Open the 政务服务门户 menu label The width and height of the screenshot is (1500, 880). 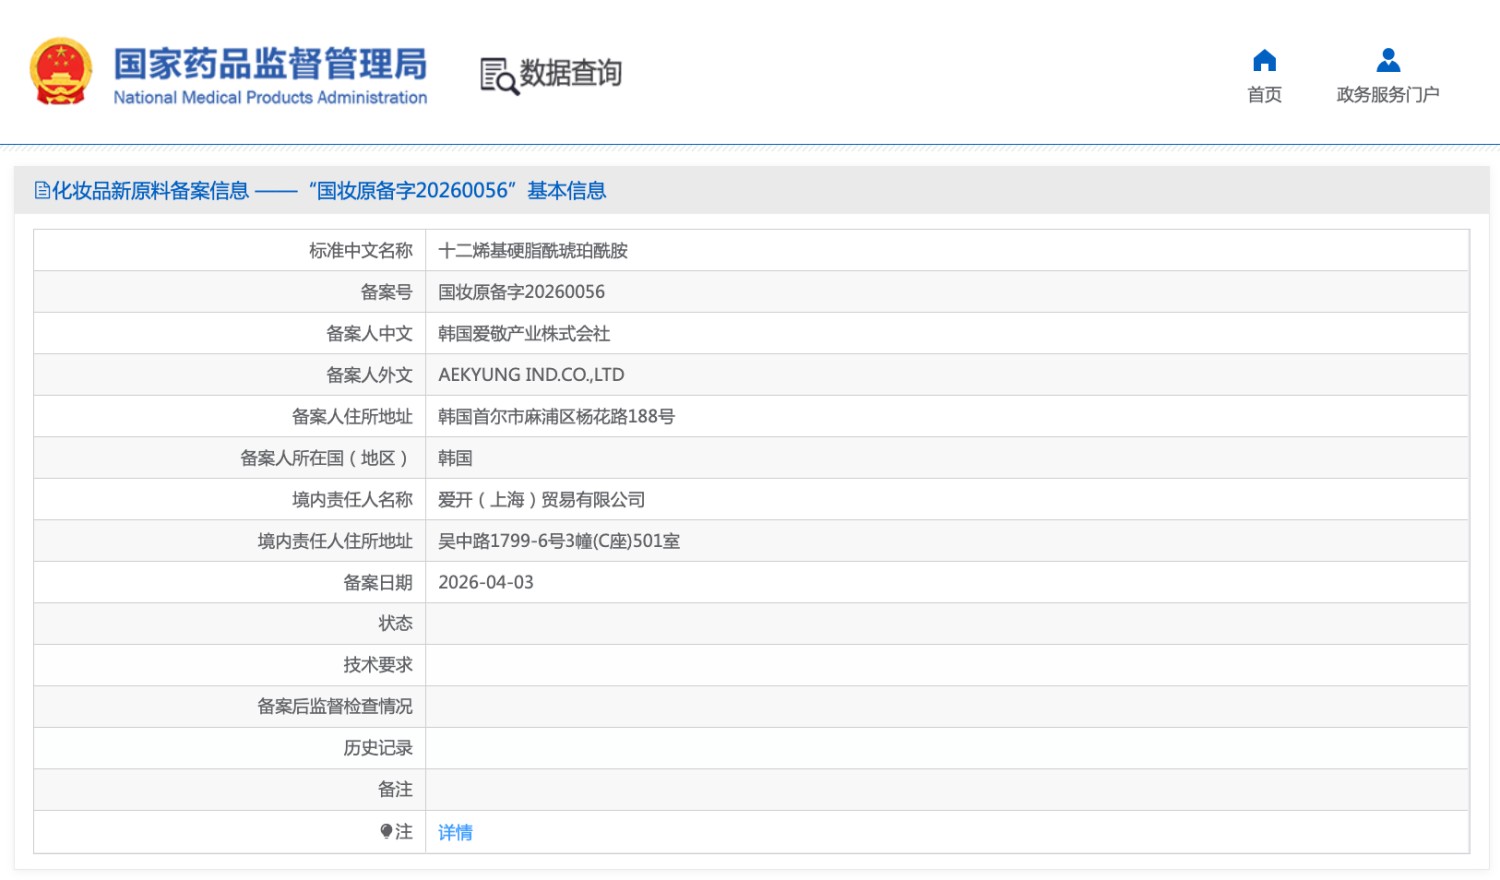point(1388,95)
